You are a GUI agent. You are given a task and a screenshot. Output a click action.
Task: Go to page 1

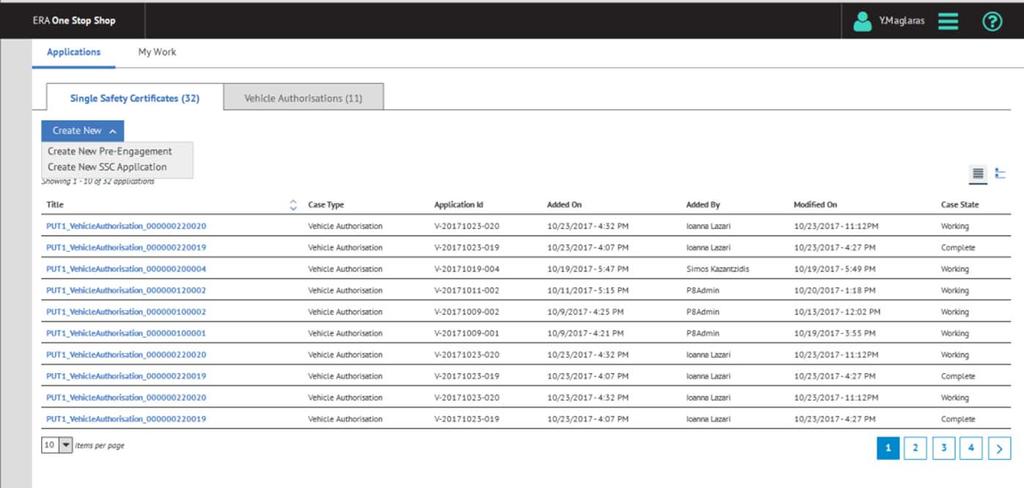[888, 448]
